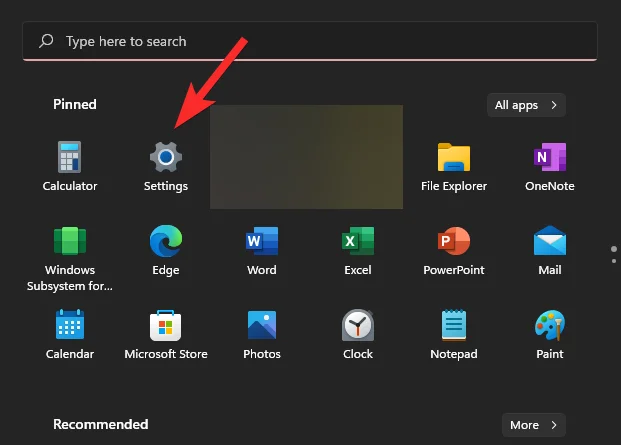The image size is (621, 445).
Task: Launch File Explorer from pinned apps
Action: (454, 157)
